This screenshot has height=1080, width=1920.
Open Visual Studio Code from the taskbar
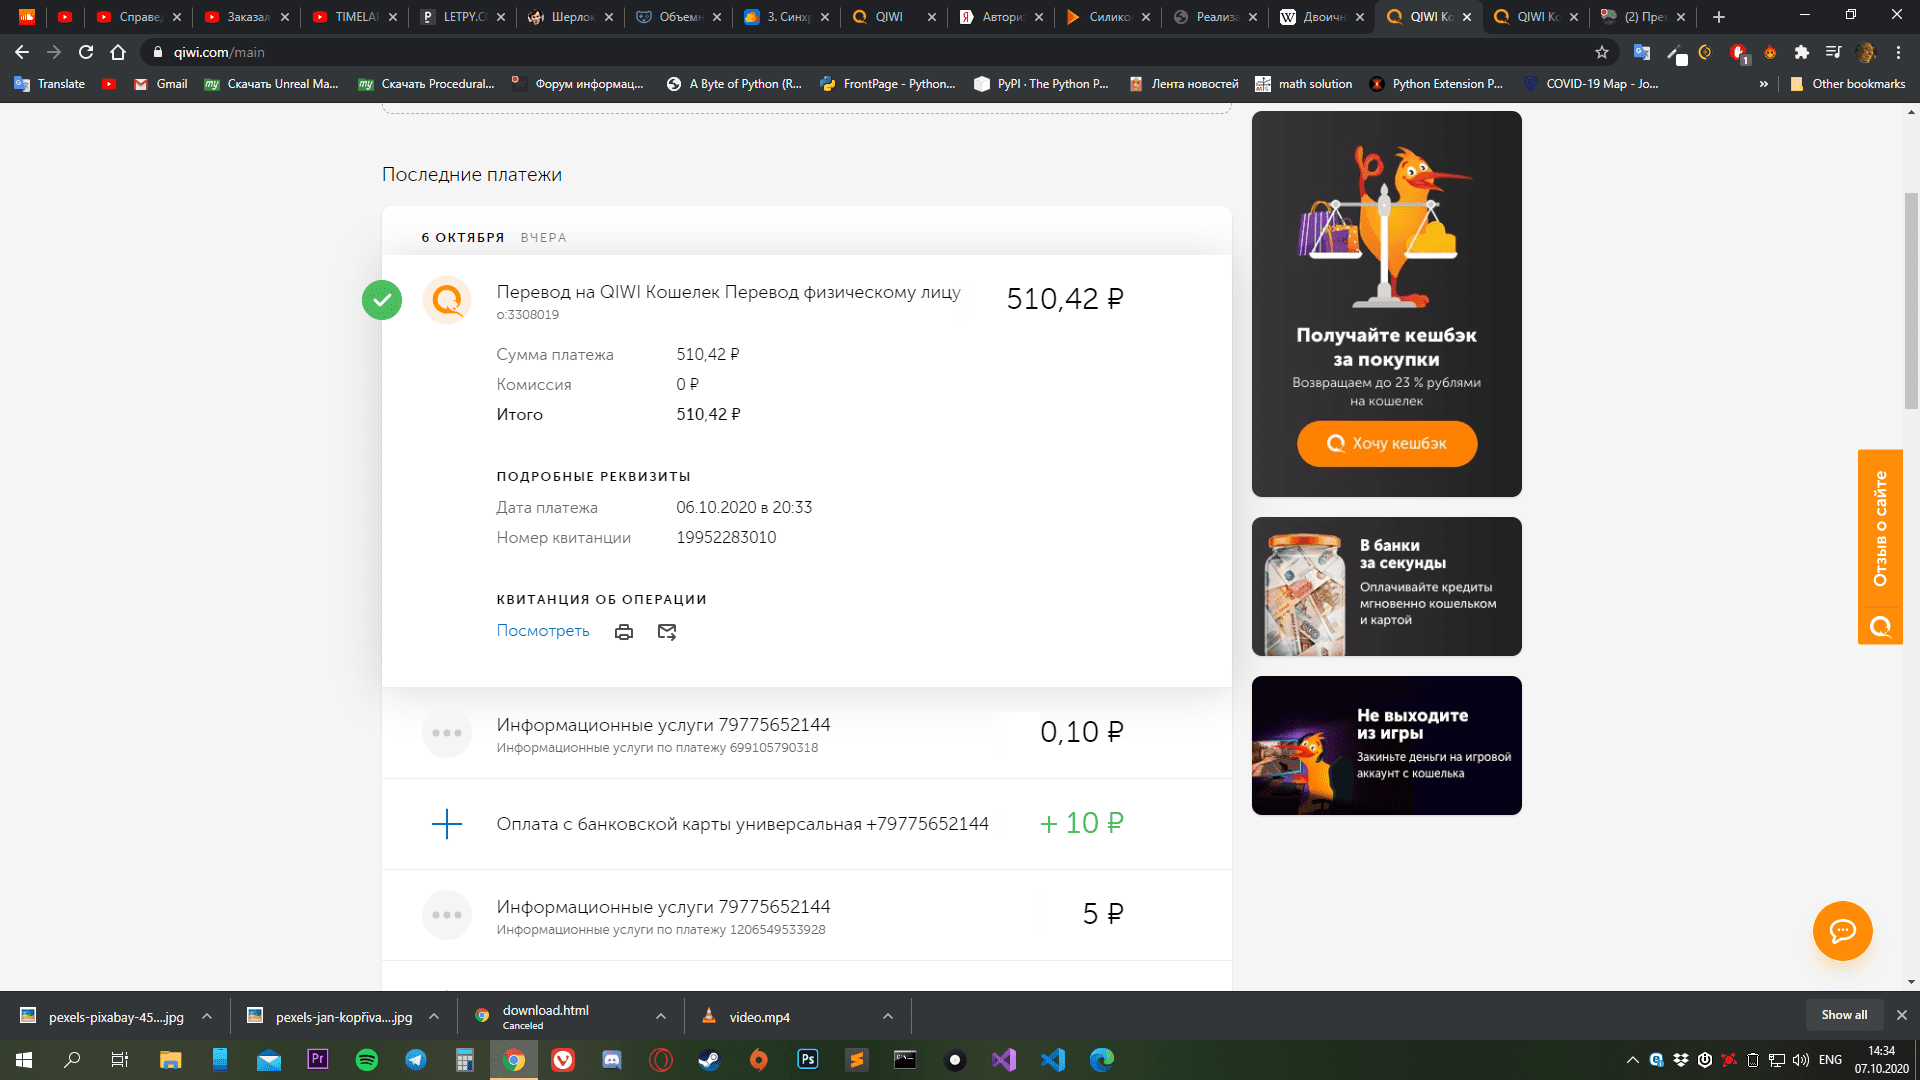(x=1053, y=1060)
